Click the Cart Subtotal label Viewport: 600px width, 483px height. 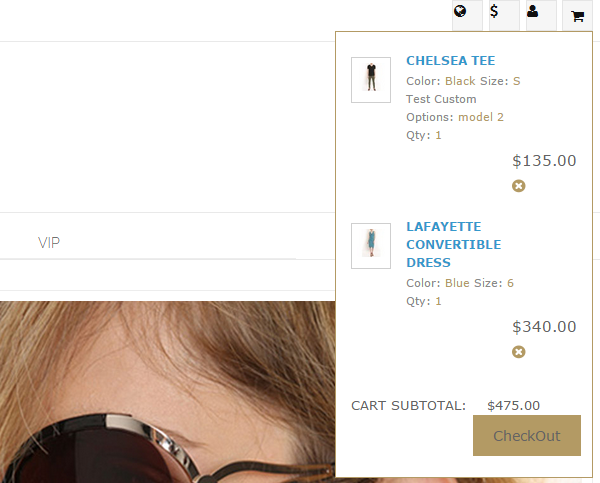[x=408, y=406]
